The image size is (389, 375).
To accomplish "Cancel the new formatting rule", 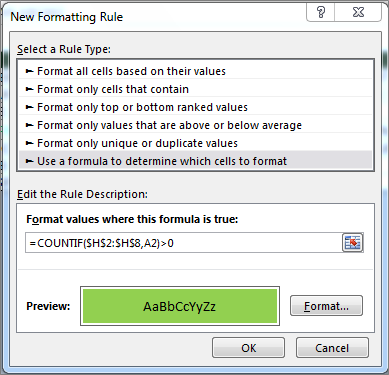I will click(332, 348).
